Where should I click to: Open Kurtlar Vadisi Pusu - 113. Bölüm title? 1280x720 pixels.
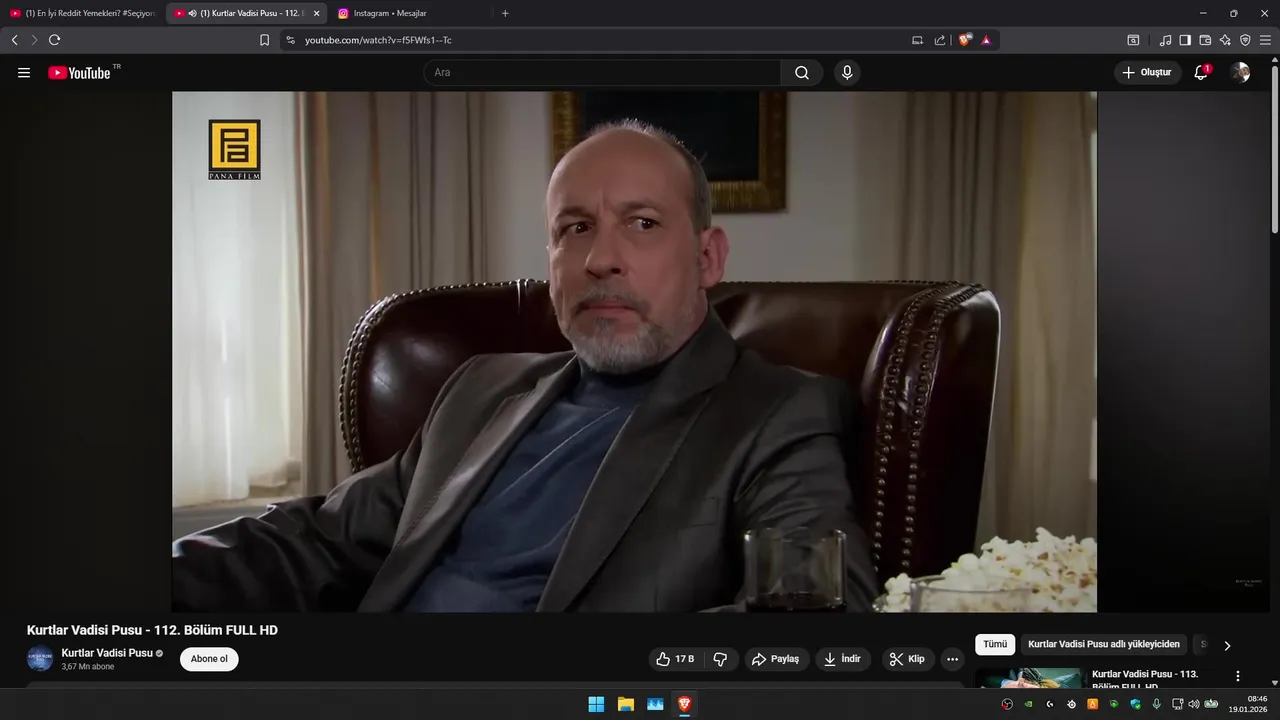click(x=1145, y=679)
